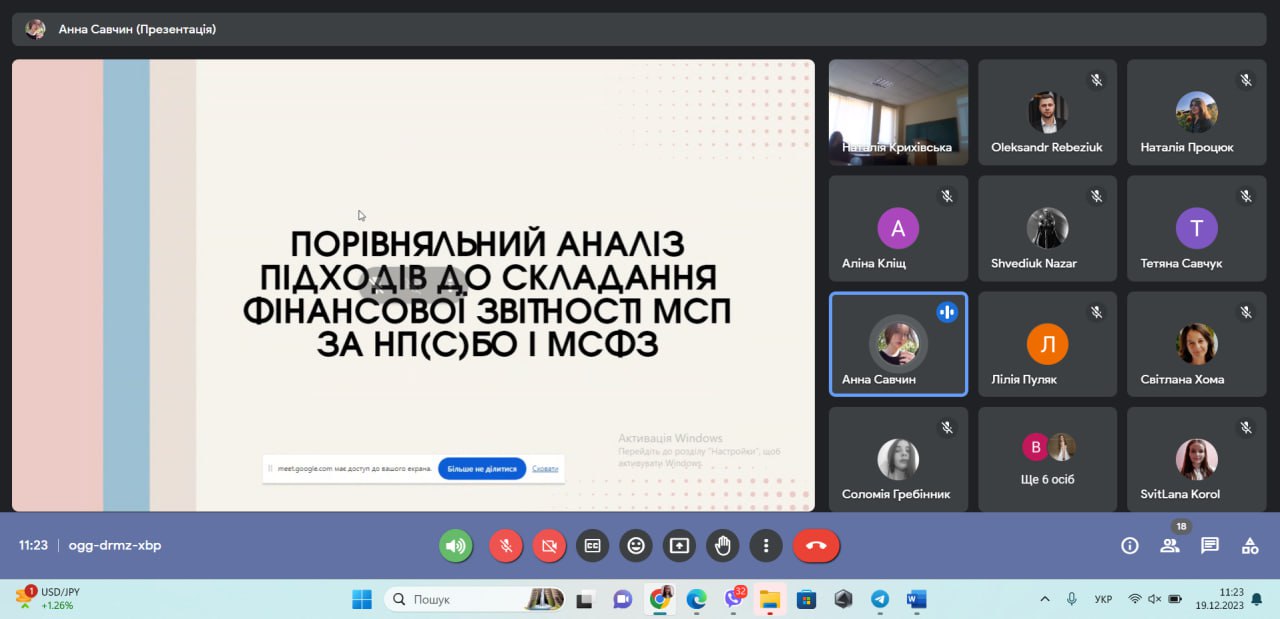Expand hidden system tray icons
1280x619 pixels.
[x=1044, y=598]
